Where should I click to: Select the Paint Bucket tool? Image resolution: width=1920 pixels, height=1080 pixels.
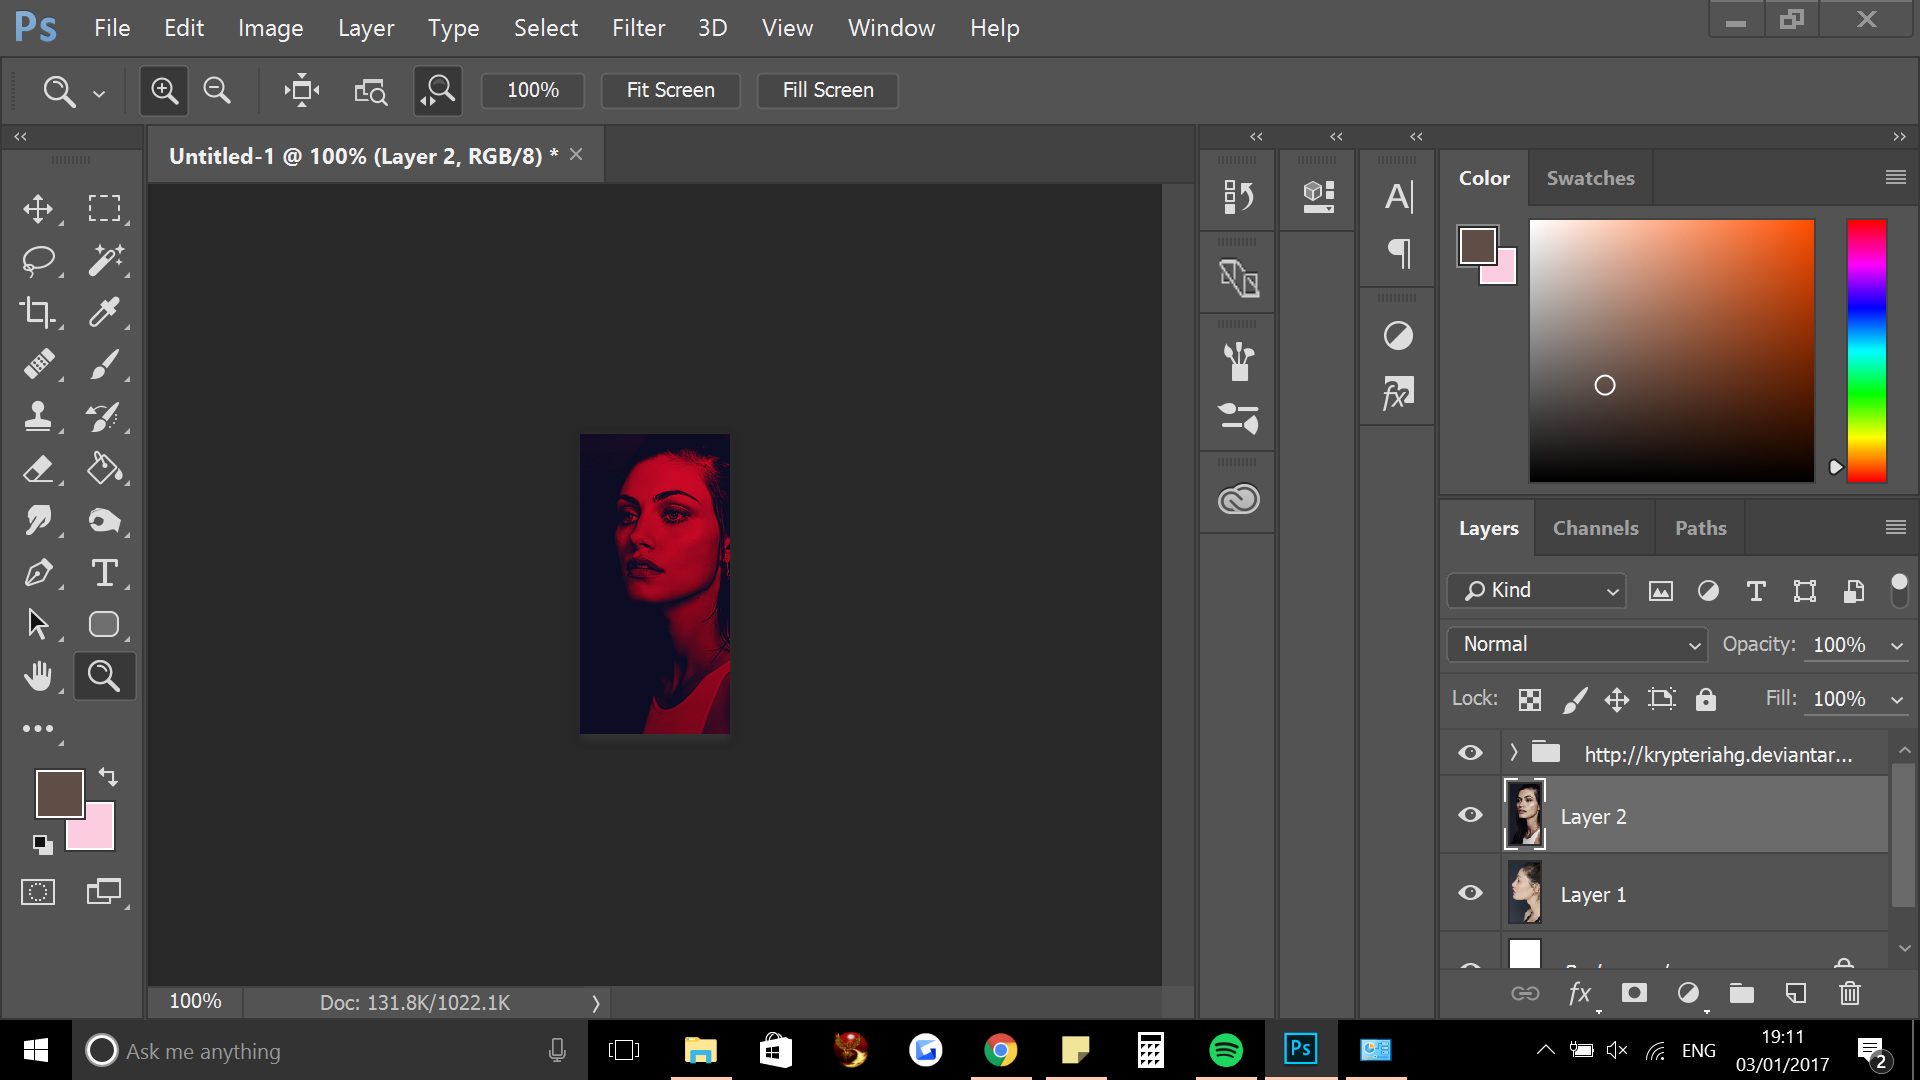(105, 468)
